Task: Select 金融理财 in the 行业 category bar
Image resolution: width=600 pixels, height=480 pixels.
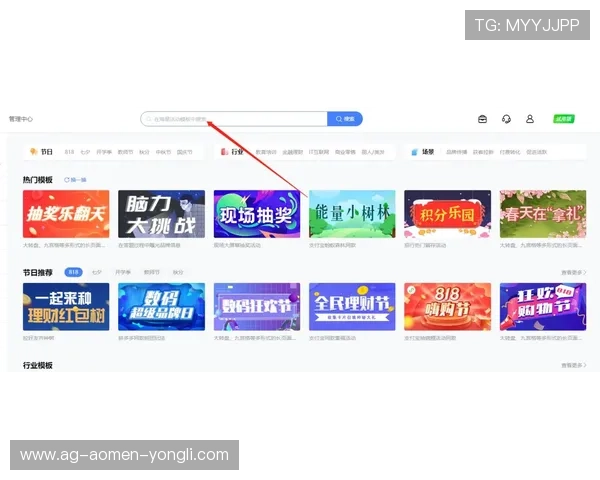Action: click(x=293, y=152)
